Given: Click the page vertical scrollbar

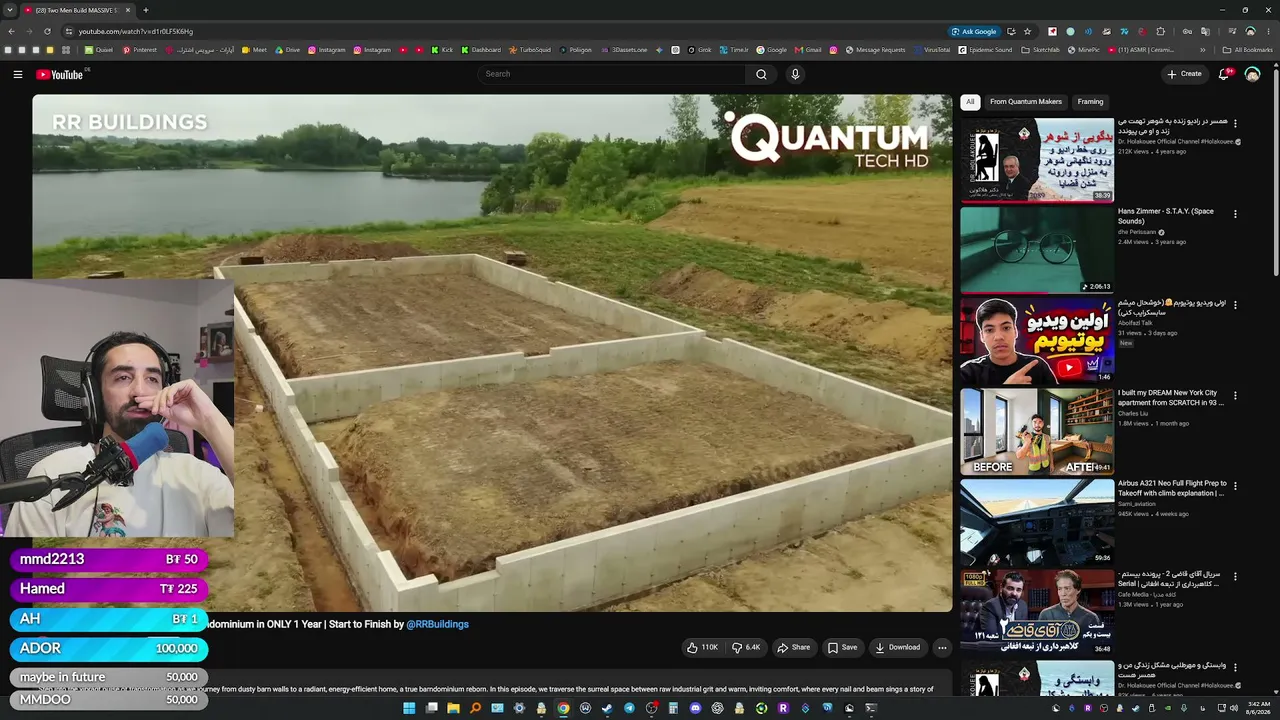Looking at the screenshot, I should click(1276, 170).
